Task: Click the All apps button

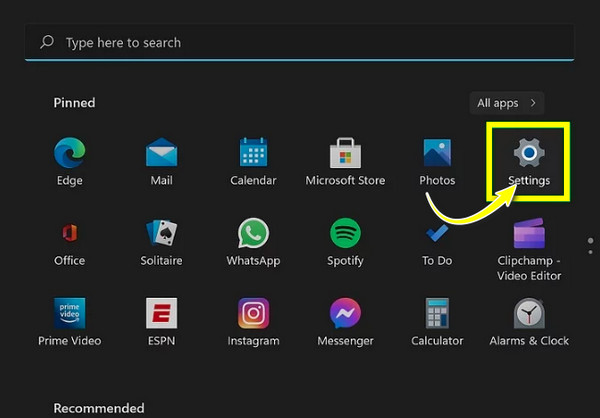Action: pos(507,103)
